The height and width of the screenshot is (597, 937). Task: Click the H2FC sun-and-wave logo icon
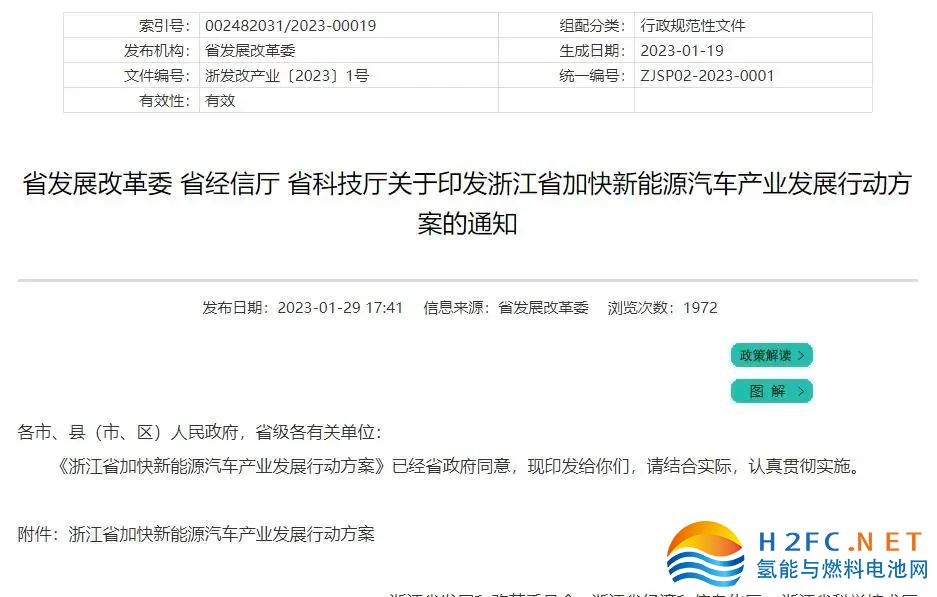(705, 555)
